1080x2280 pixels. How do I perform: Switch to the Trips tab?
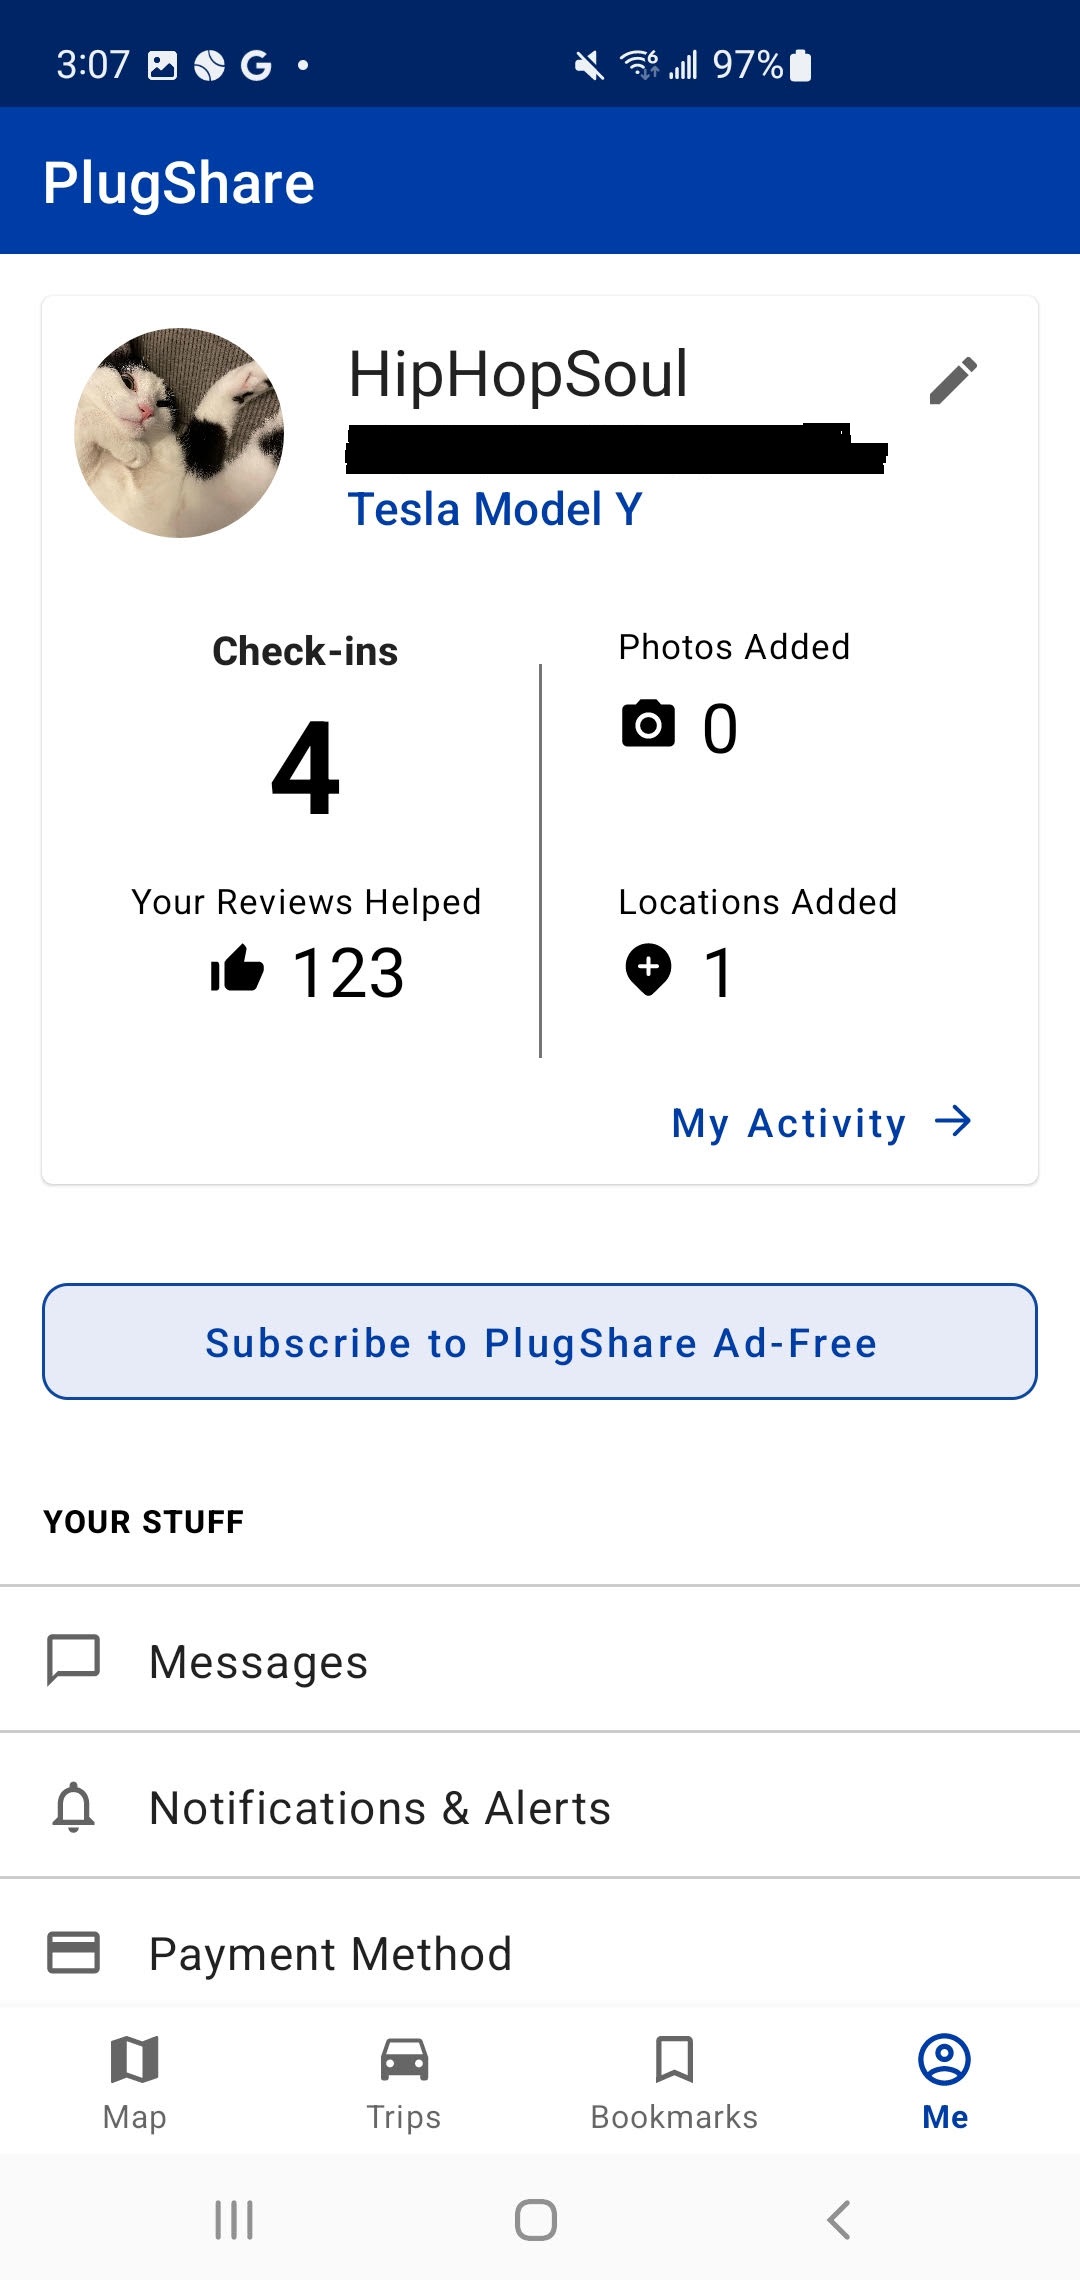(404, 2082)
